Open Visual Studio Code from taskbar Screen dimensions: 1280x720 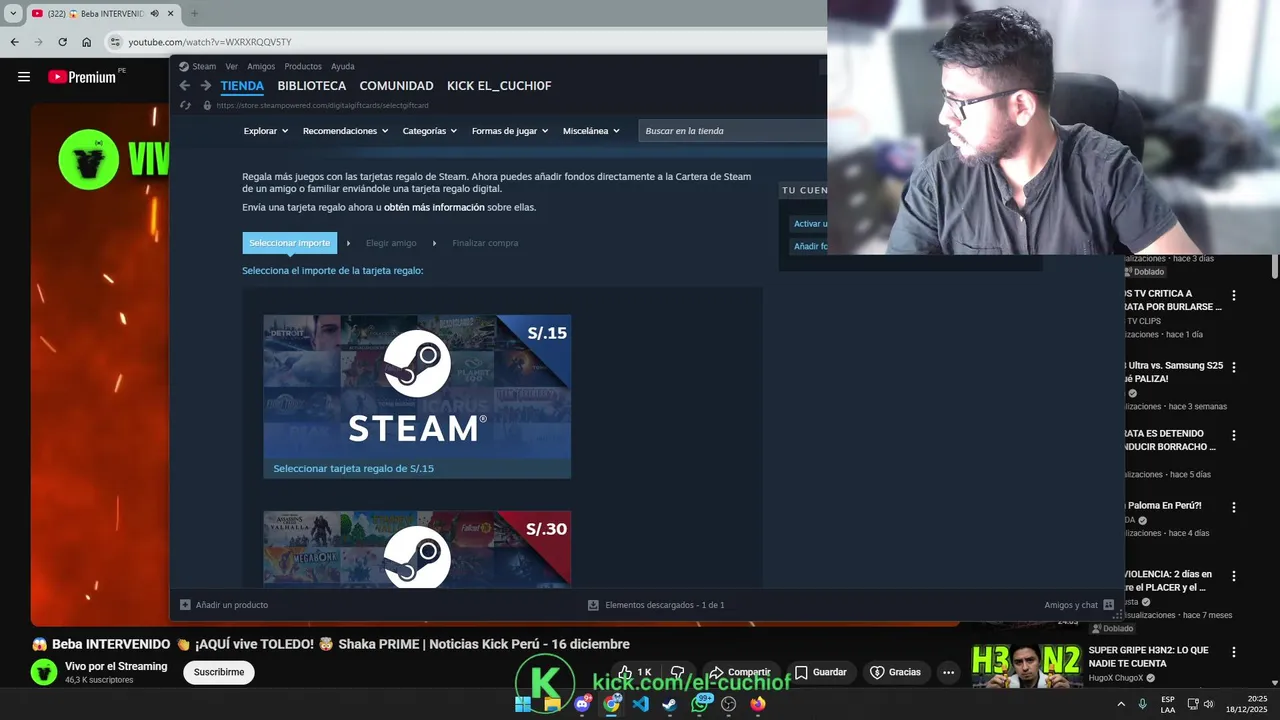click(641, 704)
